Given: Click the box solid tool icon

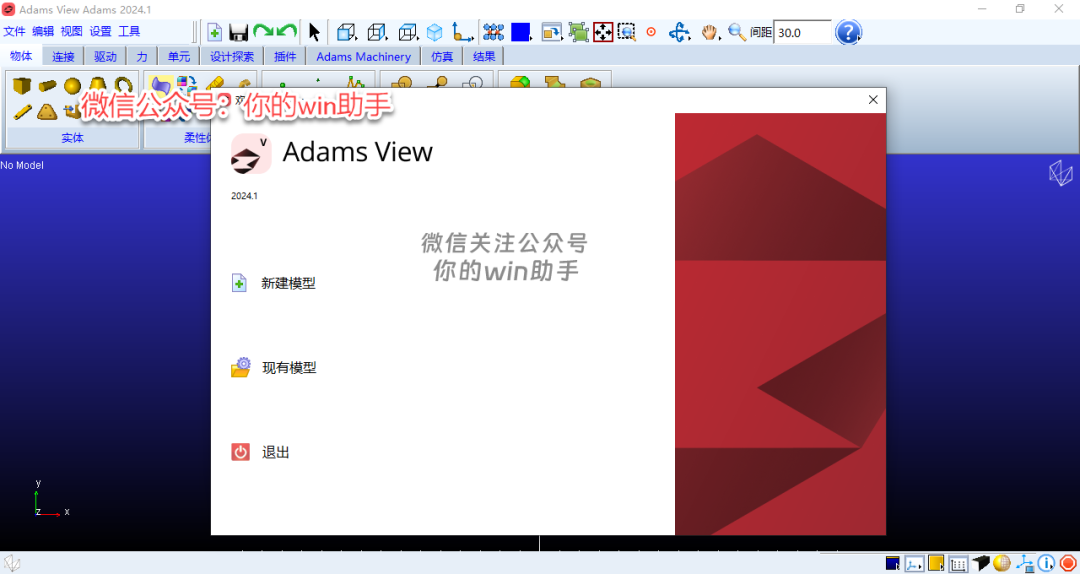Looking at the screenshot, I should click(x=22, y=86).
